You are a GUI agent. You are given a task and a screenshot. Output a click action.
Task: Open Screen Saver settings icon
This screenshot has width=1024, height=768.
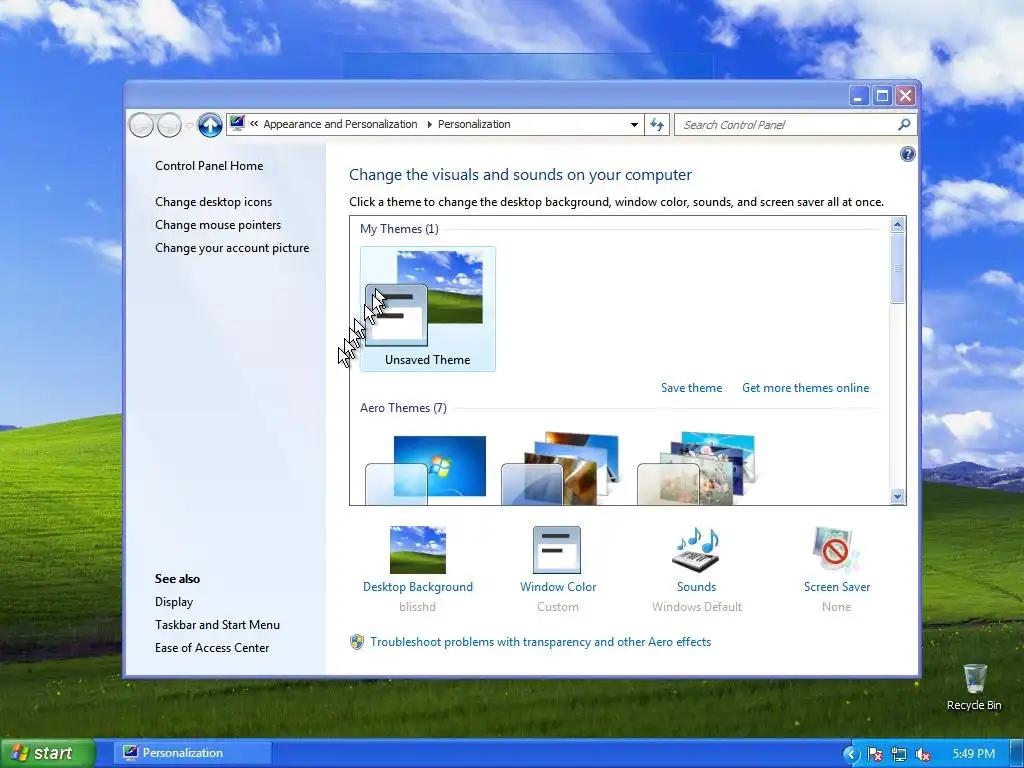click(x=837, y=550)
